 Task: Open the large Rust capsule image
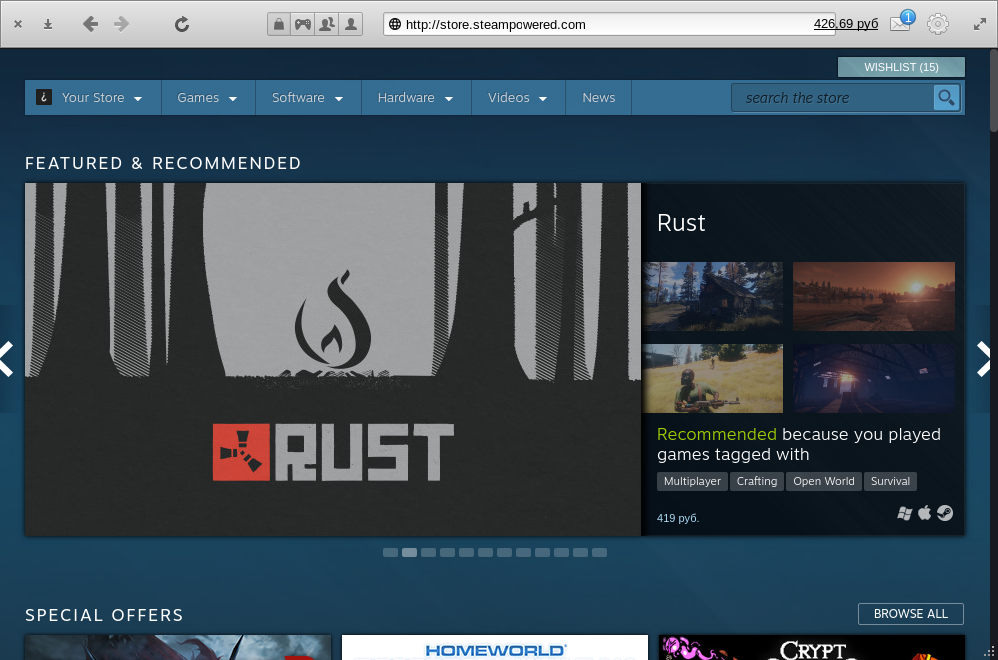333,360
